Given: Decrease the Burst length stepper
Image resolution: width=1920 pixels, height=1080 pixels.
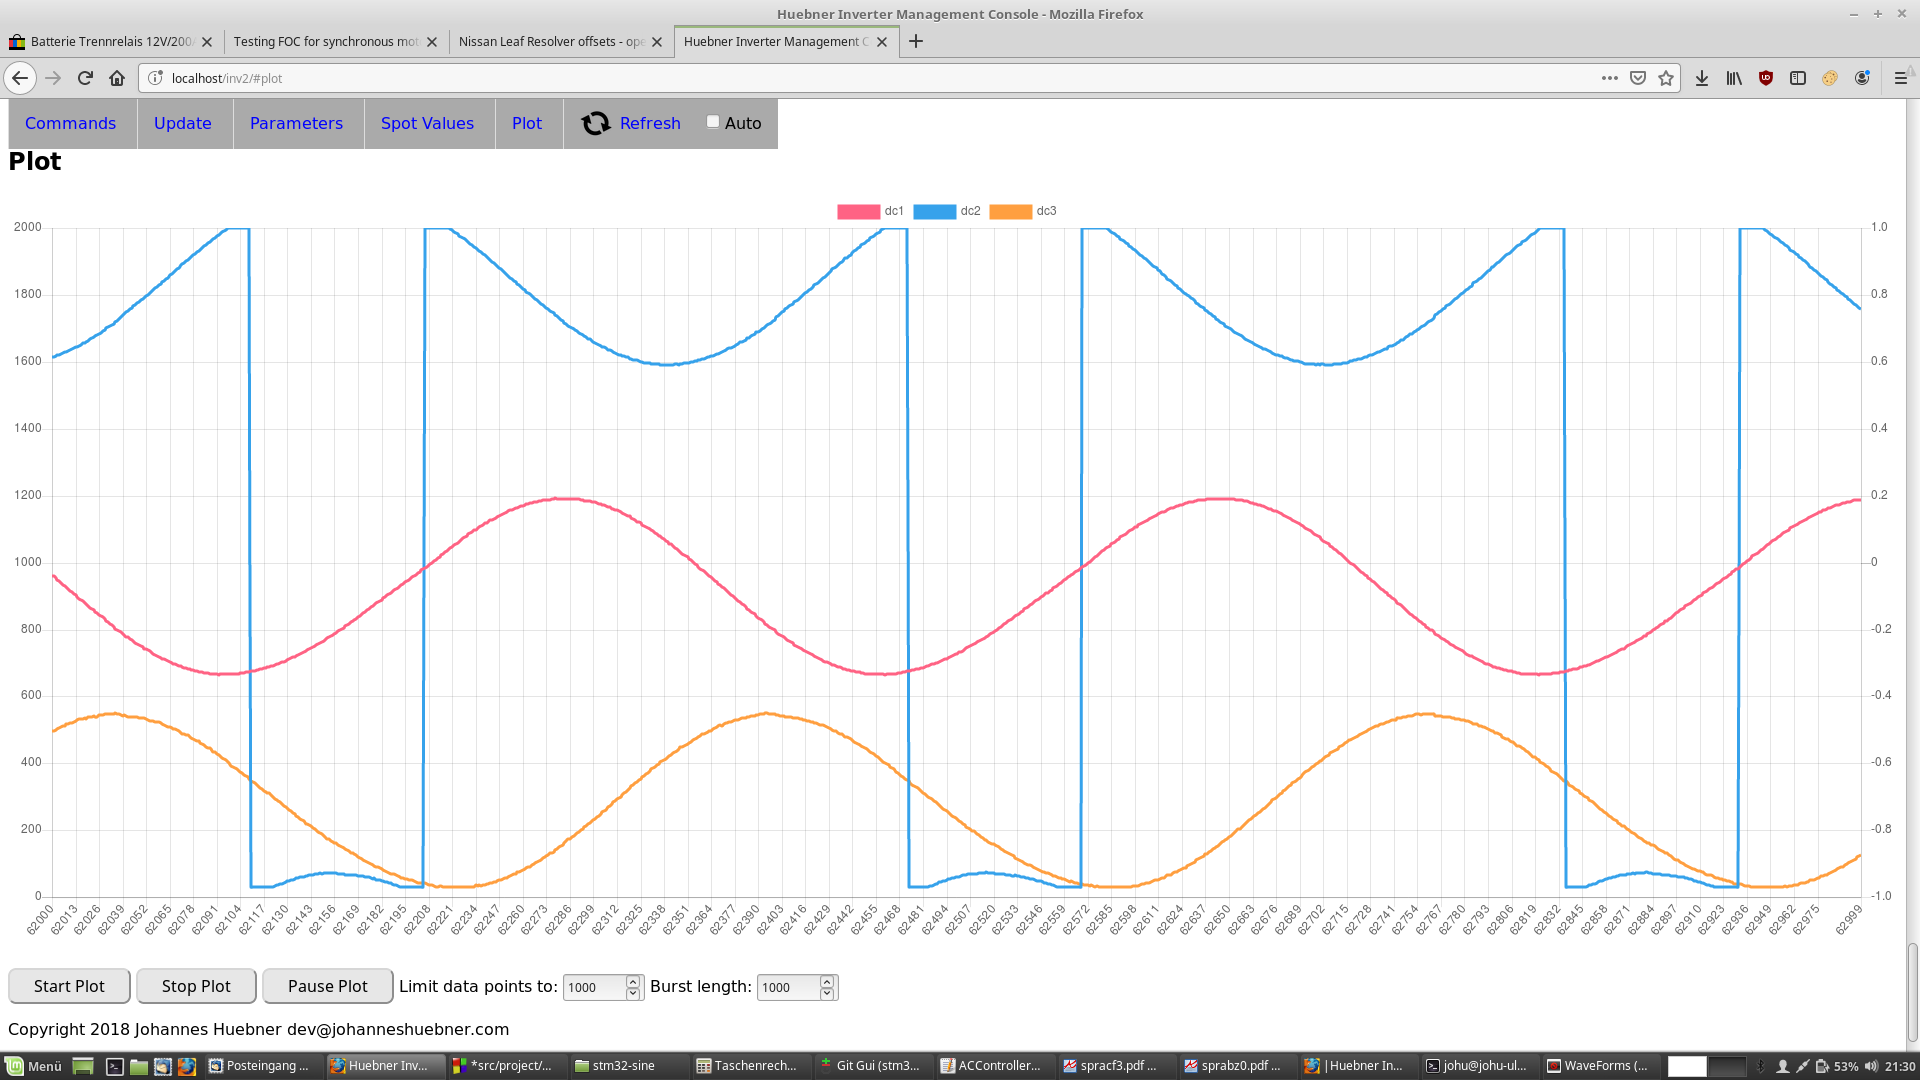Looking at the screenshot, I should 827,993.
